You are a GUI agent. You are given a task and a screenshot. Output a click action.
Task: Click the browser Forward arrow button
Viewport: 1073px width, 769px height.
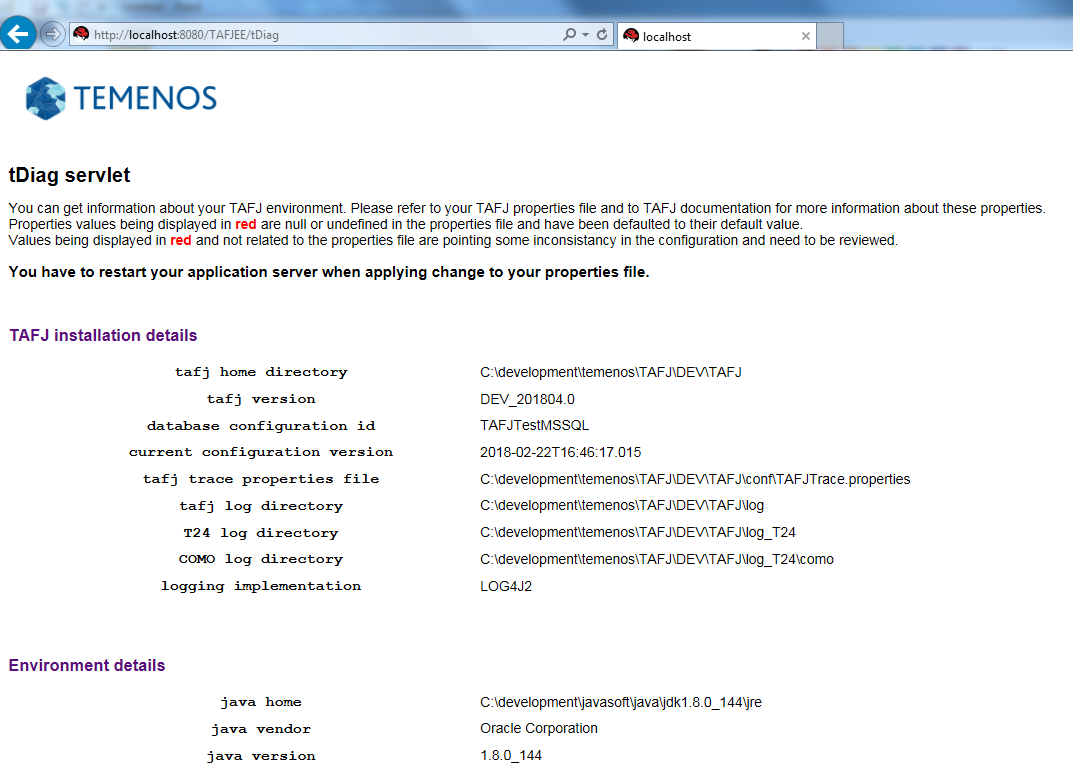click(x=52, y=34)
